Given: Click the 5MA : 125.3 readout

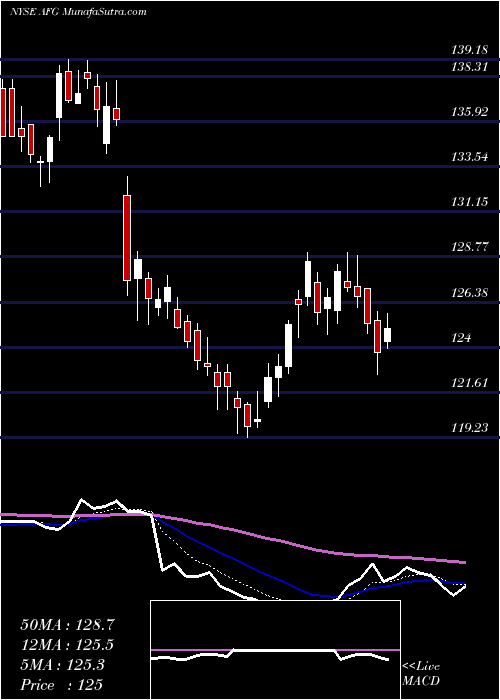Looking at the screenshot, I should click(62, 665).
